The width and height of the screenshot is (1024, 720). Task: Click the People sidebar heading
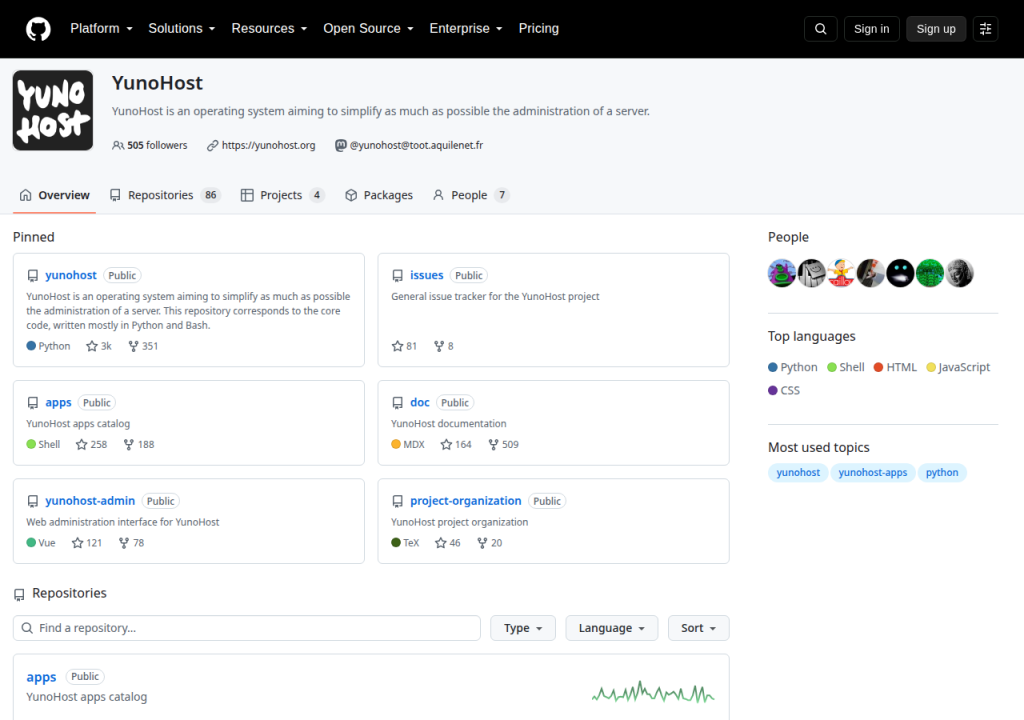pyautogui.click(x=788, y=237)
